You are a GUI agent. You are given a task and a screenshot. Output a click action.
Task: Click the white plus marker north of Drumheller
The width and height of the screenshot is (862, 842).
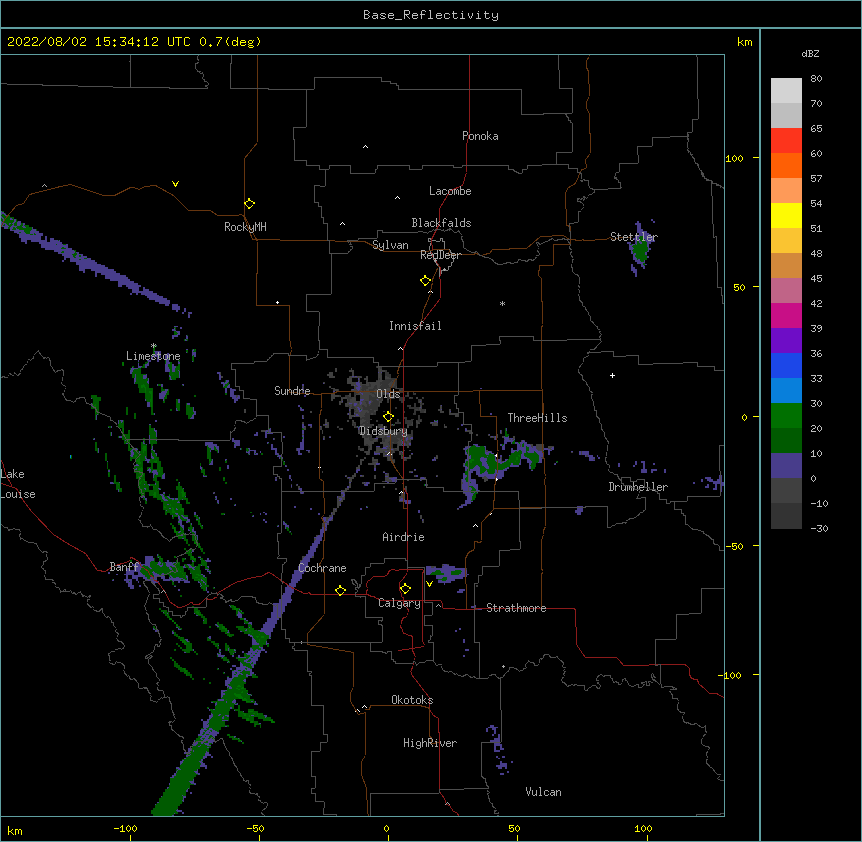[x=612, y=375]
